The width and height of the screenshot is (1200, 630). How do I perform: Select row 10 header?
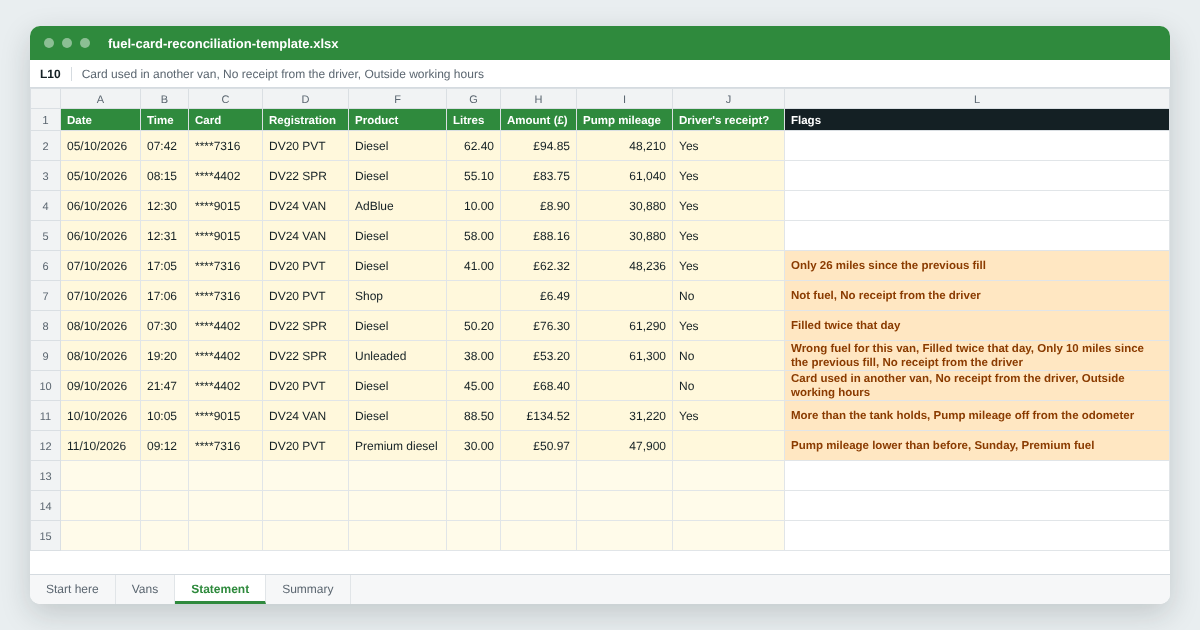pos(45,386)
